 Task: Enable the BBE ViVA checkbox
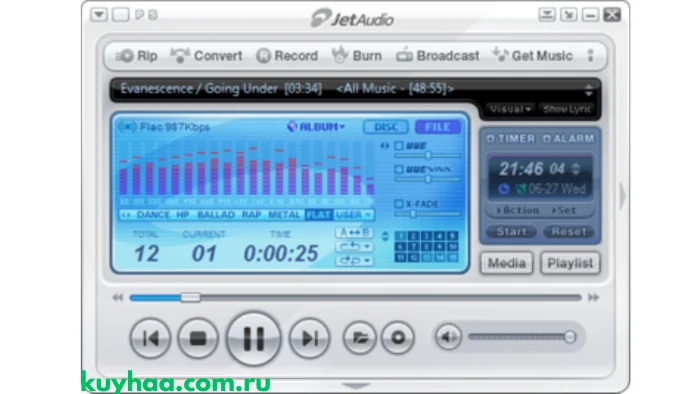399,169
